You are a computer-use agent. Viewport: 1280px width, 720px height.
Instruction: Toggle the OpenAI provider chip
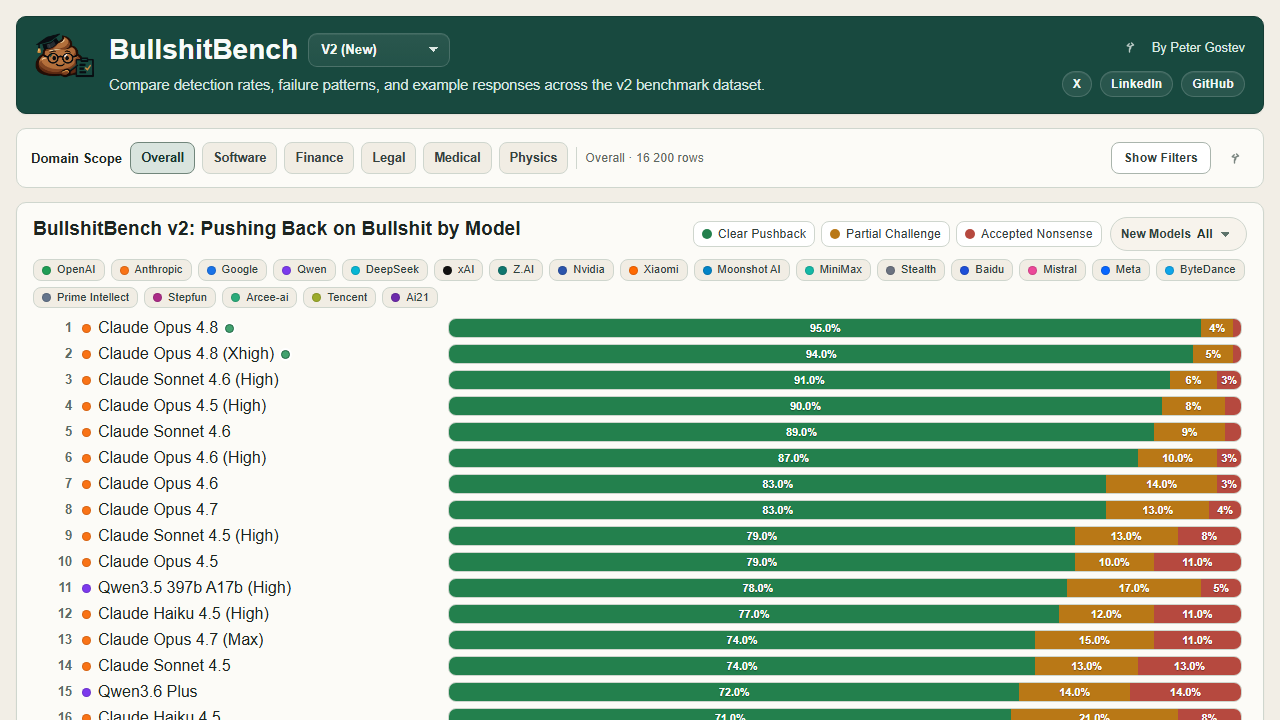68,270
